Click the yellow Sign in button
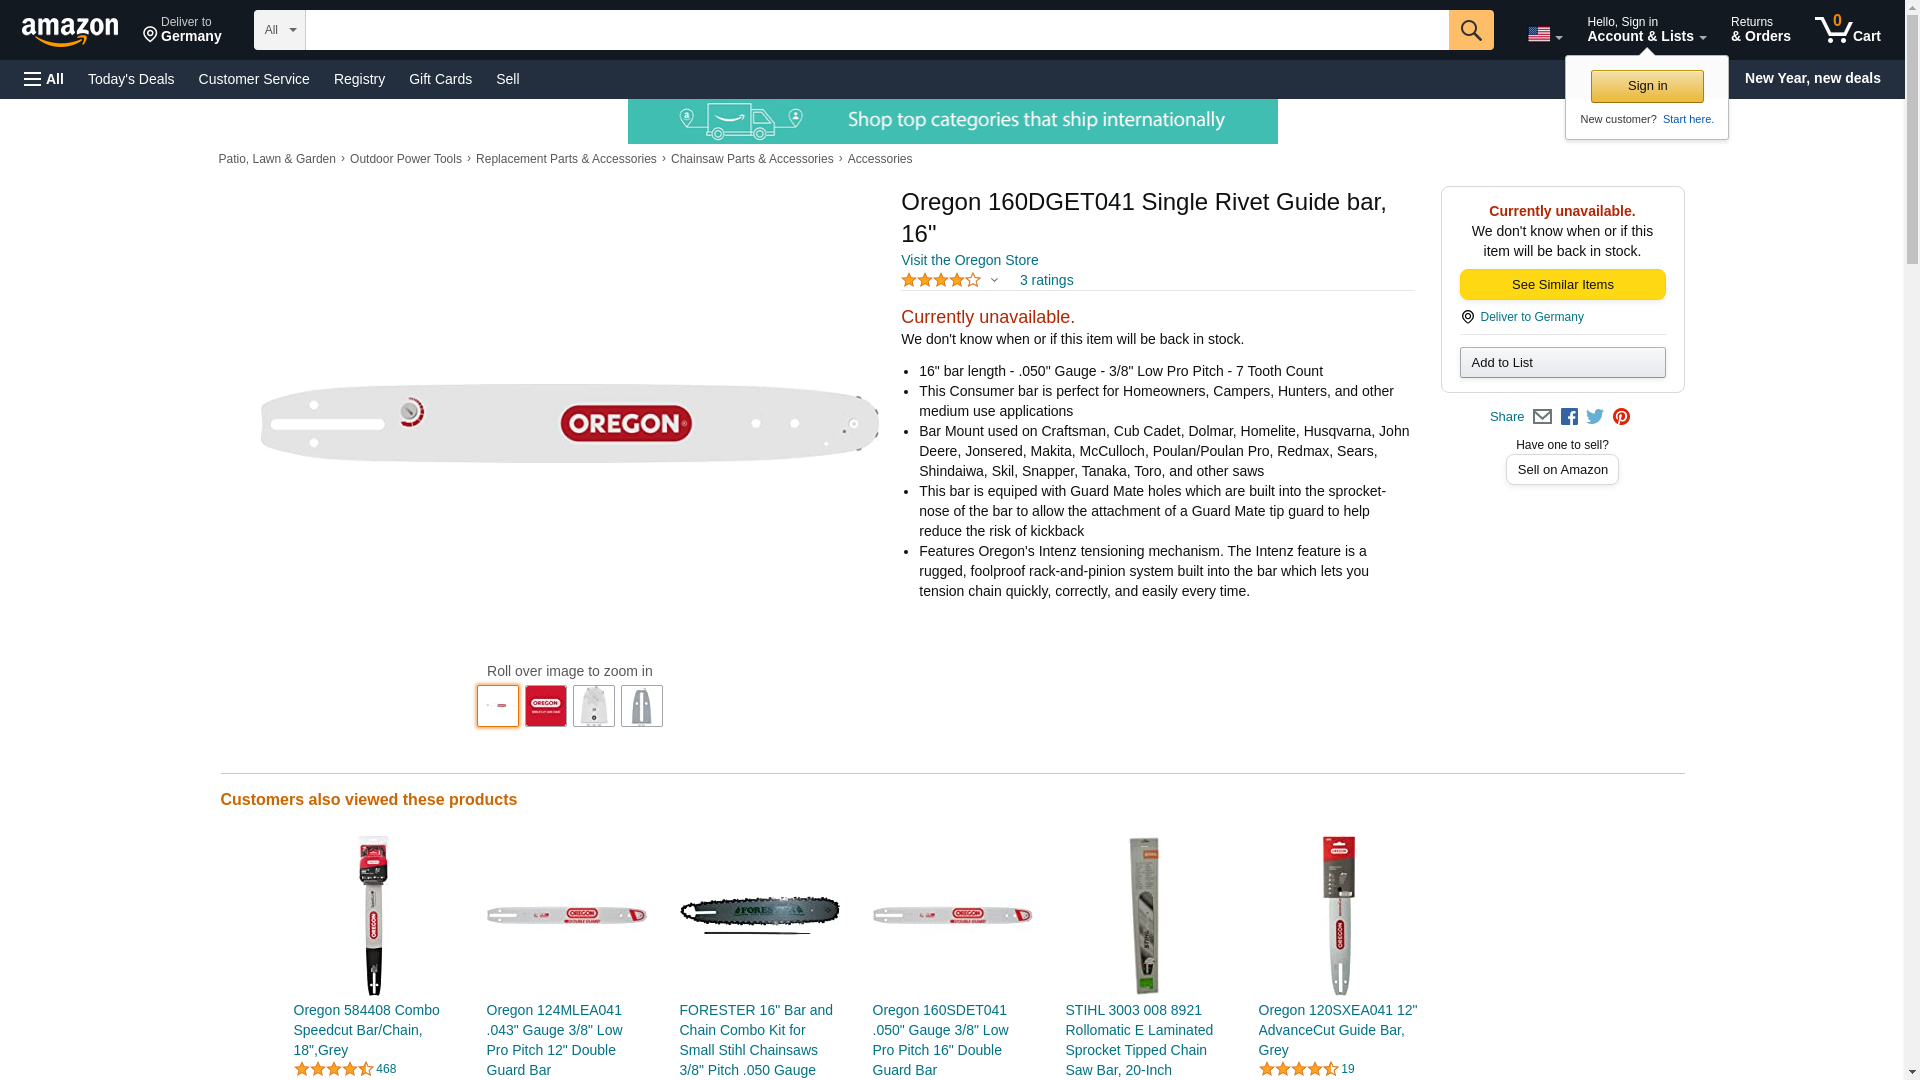This screenshot has width=1920, height=1080. (1647, 86)
